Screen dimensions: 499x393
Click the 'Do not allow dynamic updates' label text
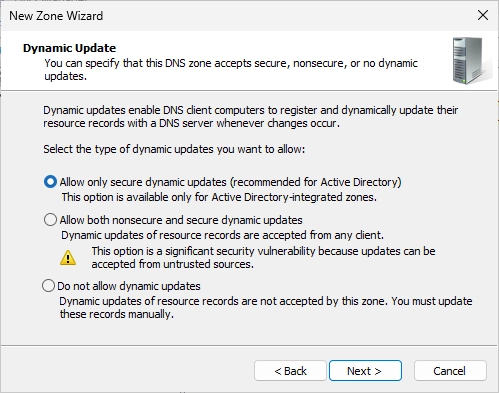pos(129,286)
